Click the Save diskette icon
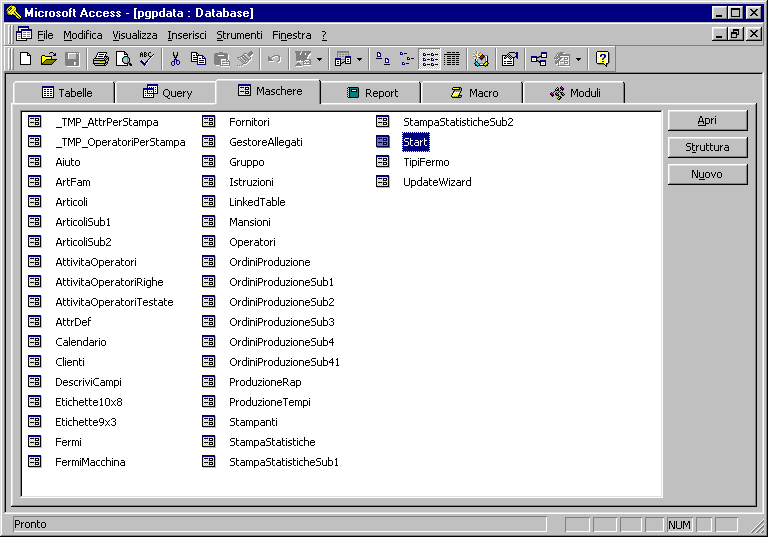The height and width of the screenshot is (537, 768). (72, 59)
